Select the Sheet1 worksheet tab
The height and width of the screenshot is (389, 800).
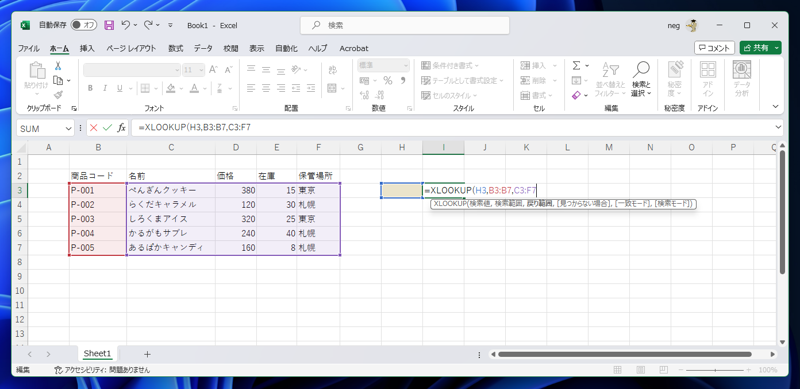(97, 353)
